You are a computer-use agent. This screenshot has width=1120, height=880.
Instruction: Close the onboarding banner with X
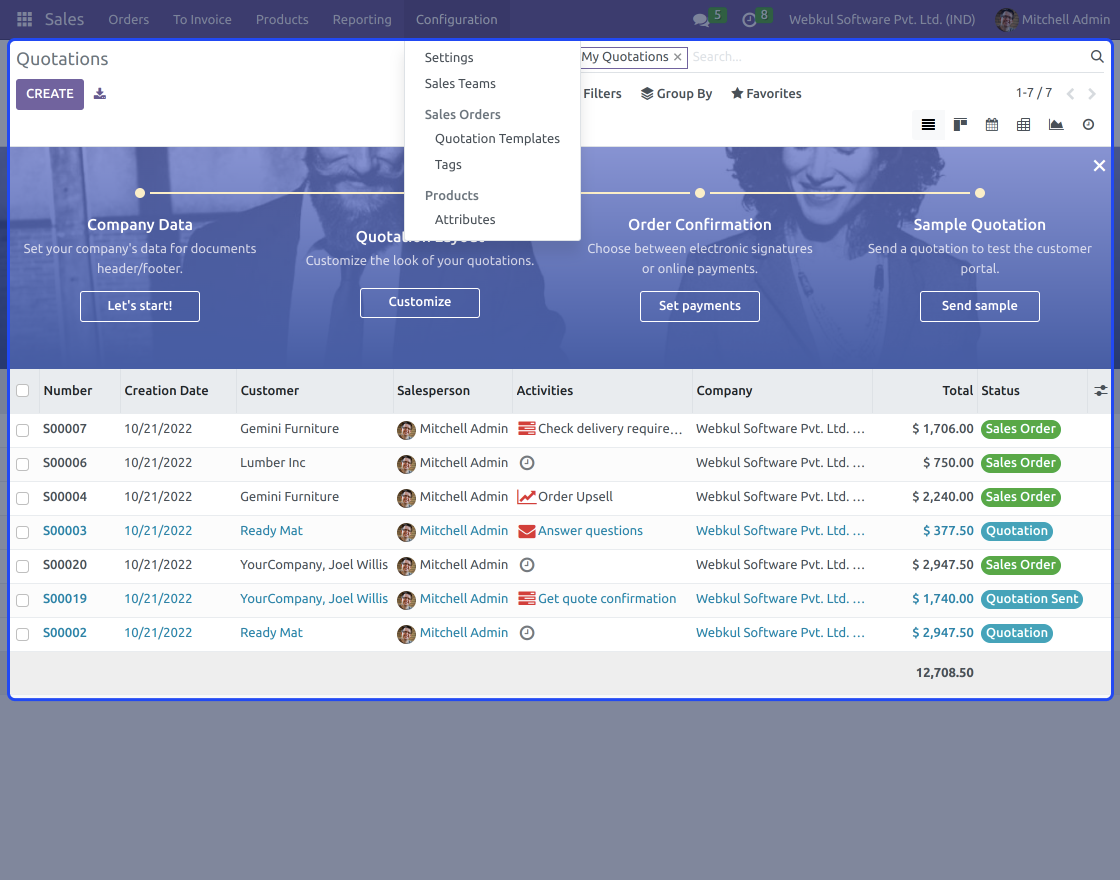[1099, 166]
